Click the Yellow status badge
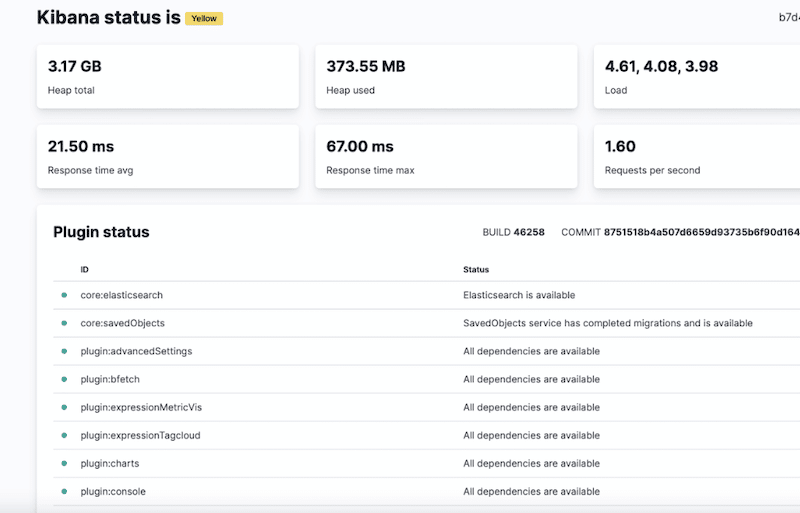800x513 pixels. click(204, 18)
